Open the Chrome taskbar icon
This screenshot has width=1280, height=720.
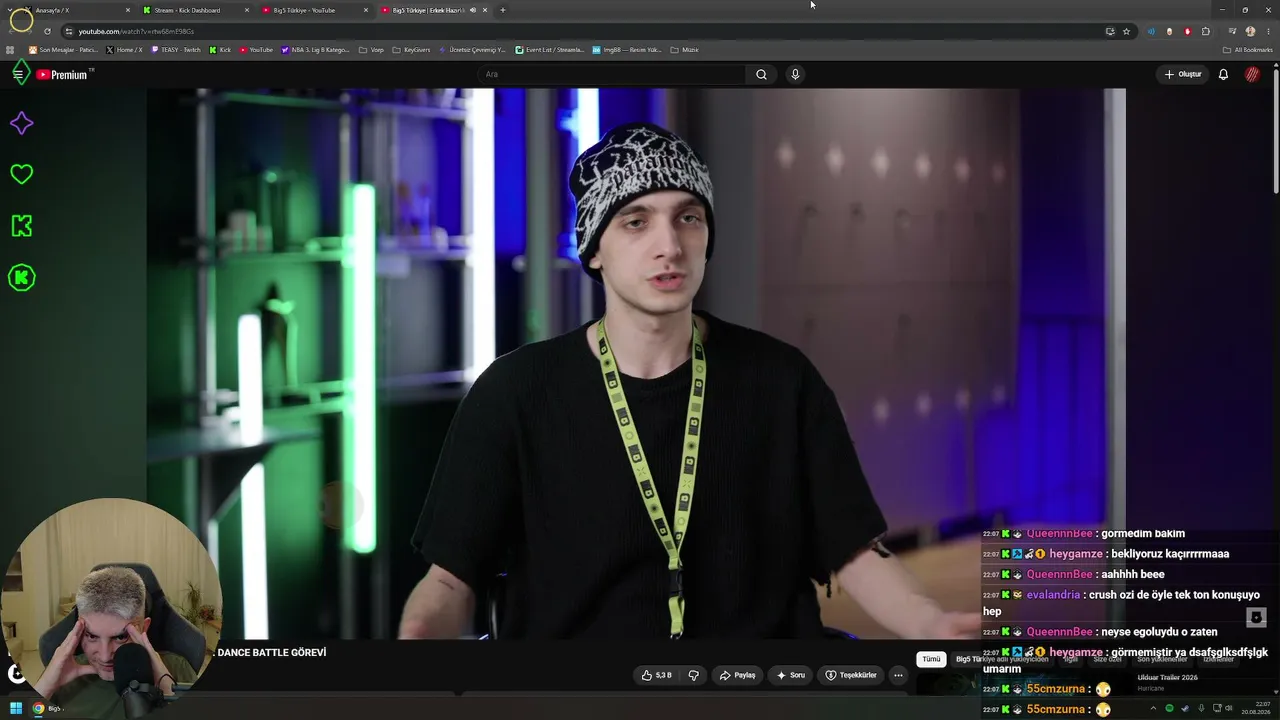(x=38, y=708)
